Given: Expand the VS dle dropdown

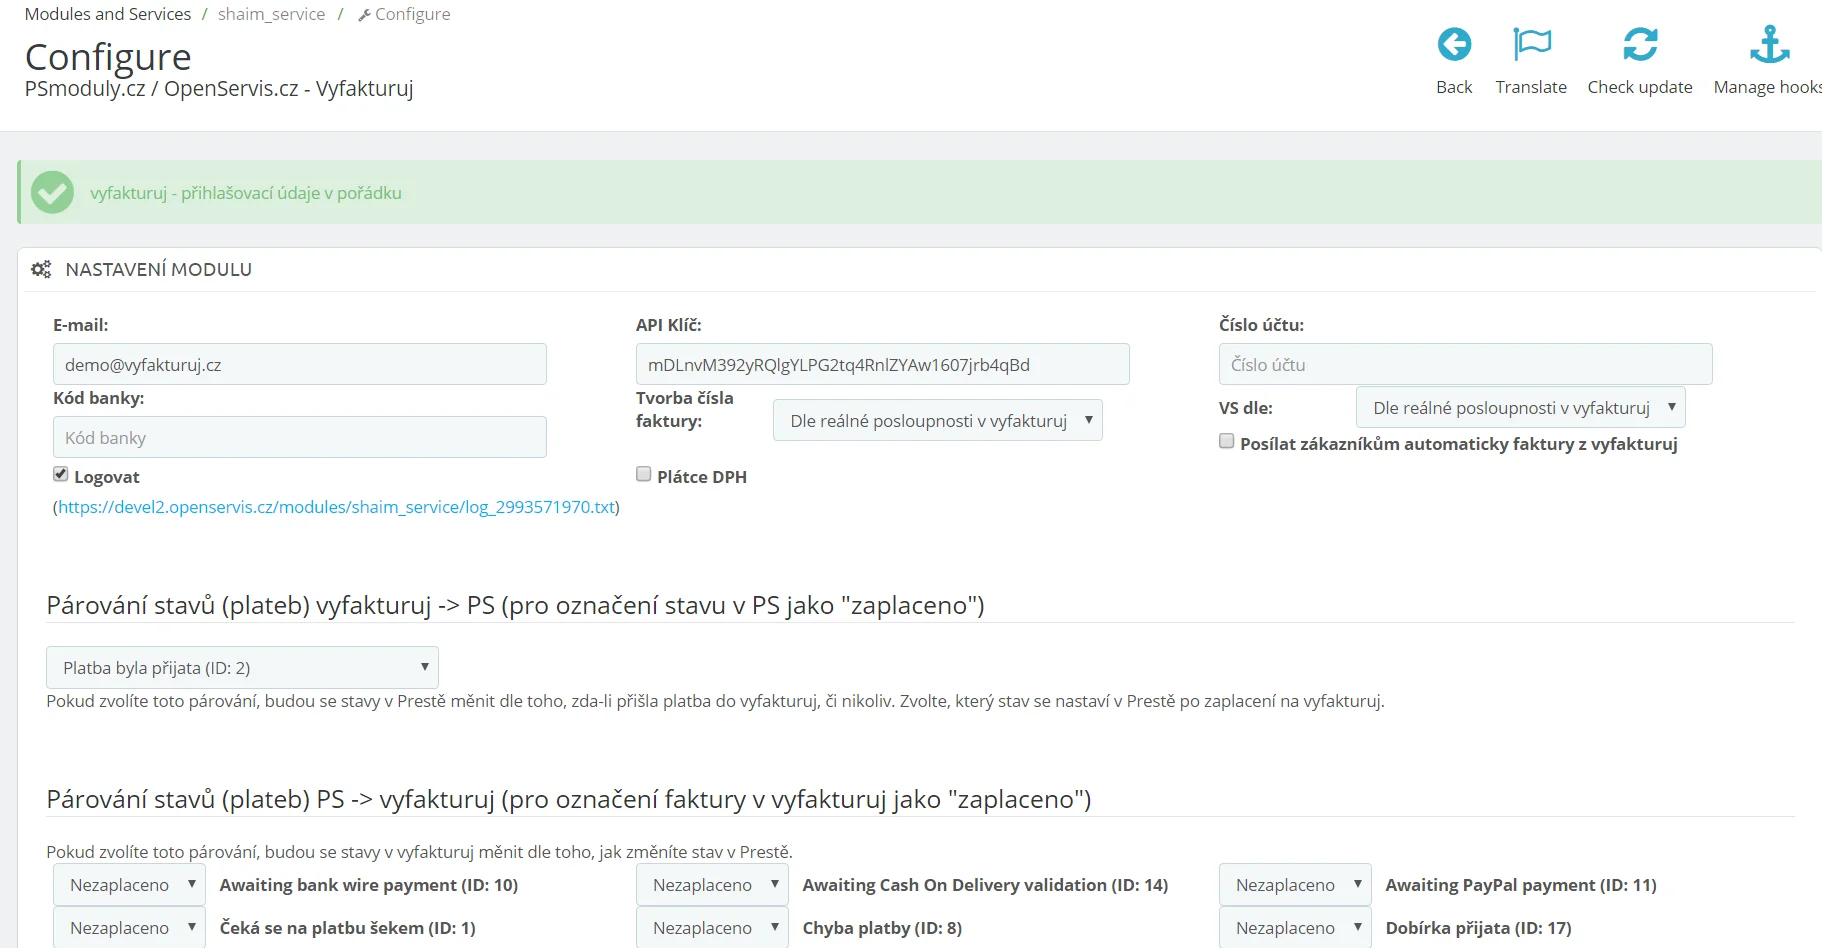Looking at the screenshot, I should coord(1520,408).
